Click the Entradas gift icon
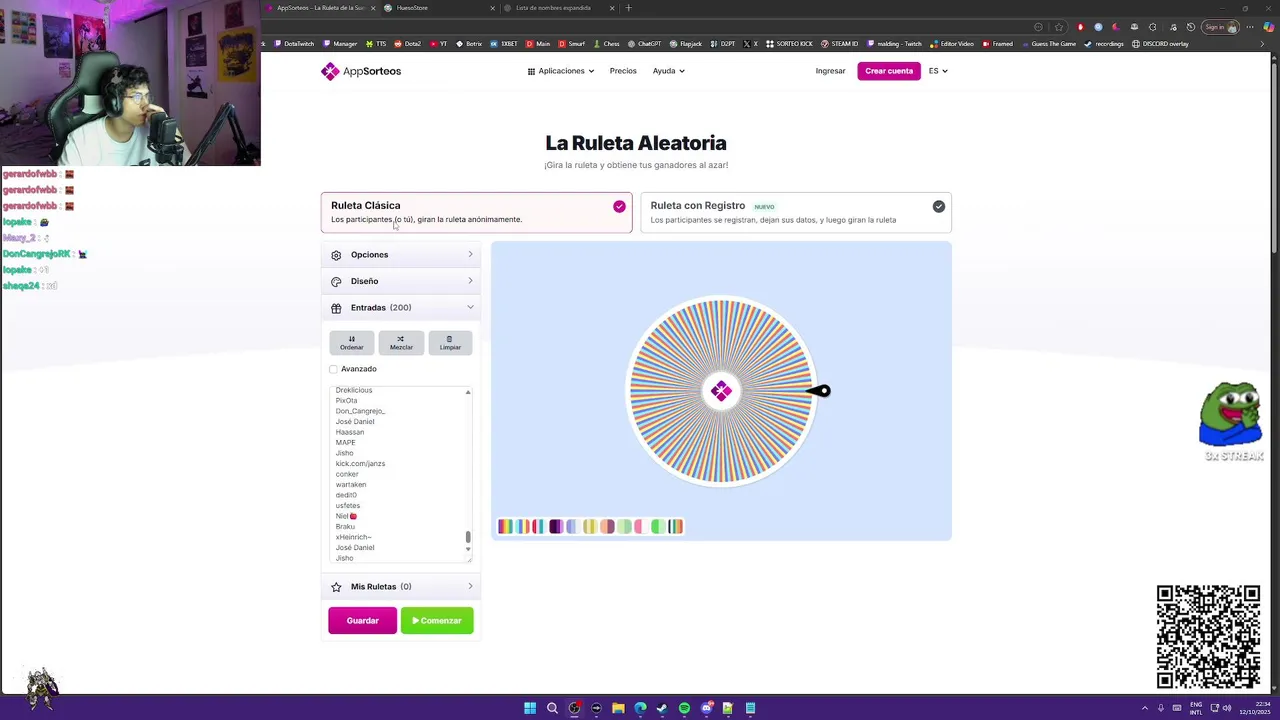Screen dimensions: 1280x720 (336, 308)
